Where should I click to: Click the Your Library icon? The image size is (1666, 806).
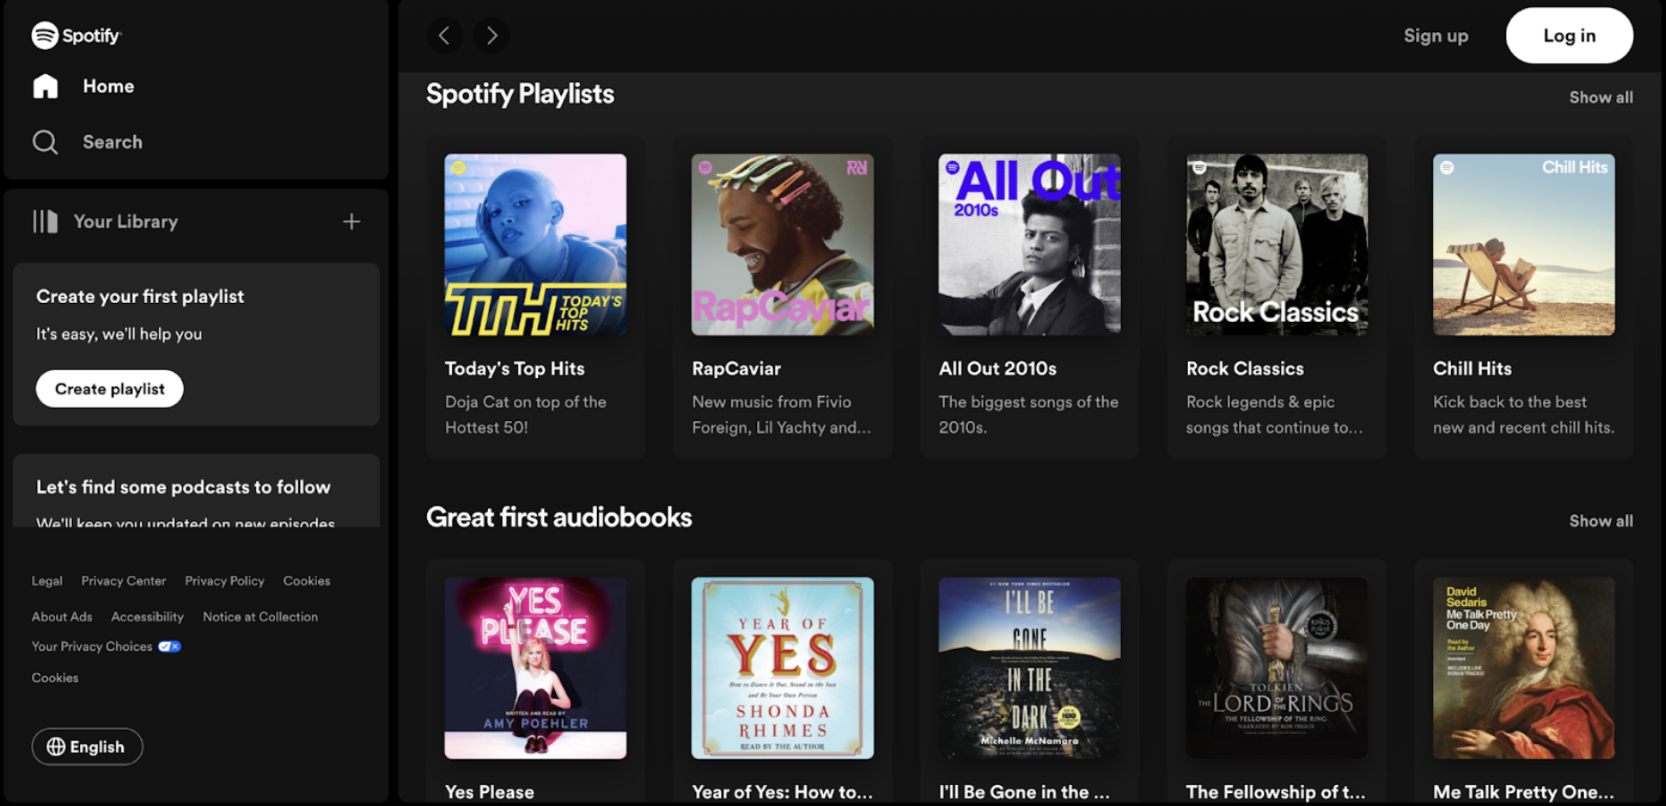tap(45, 221)
